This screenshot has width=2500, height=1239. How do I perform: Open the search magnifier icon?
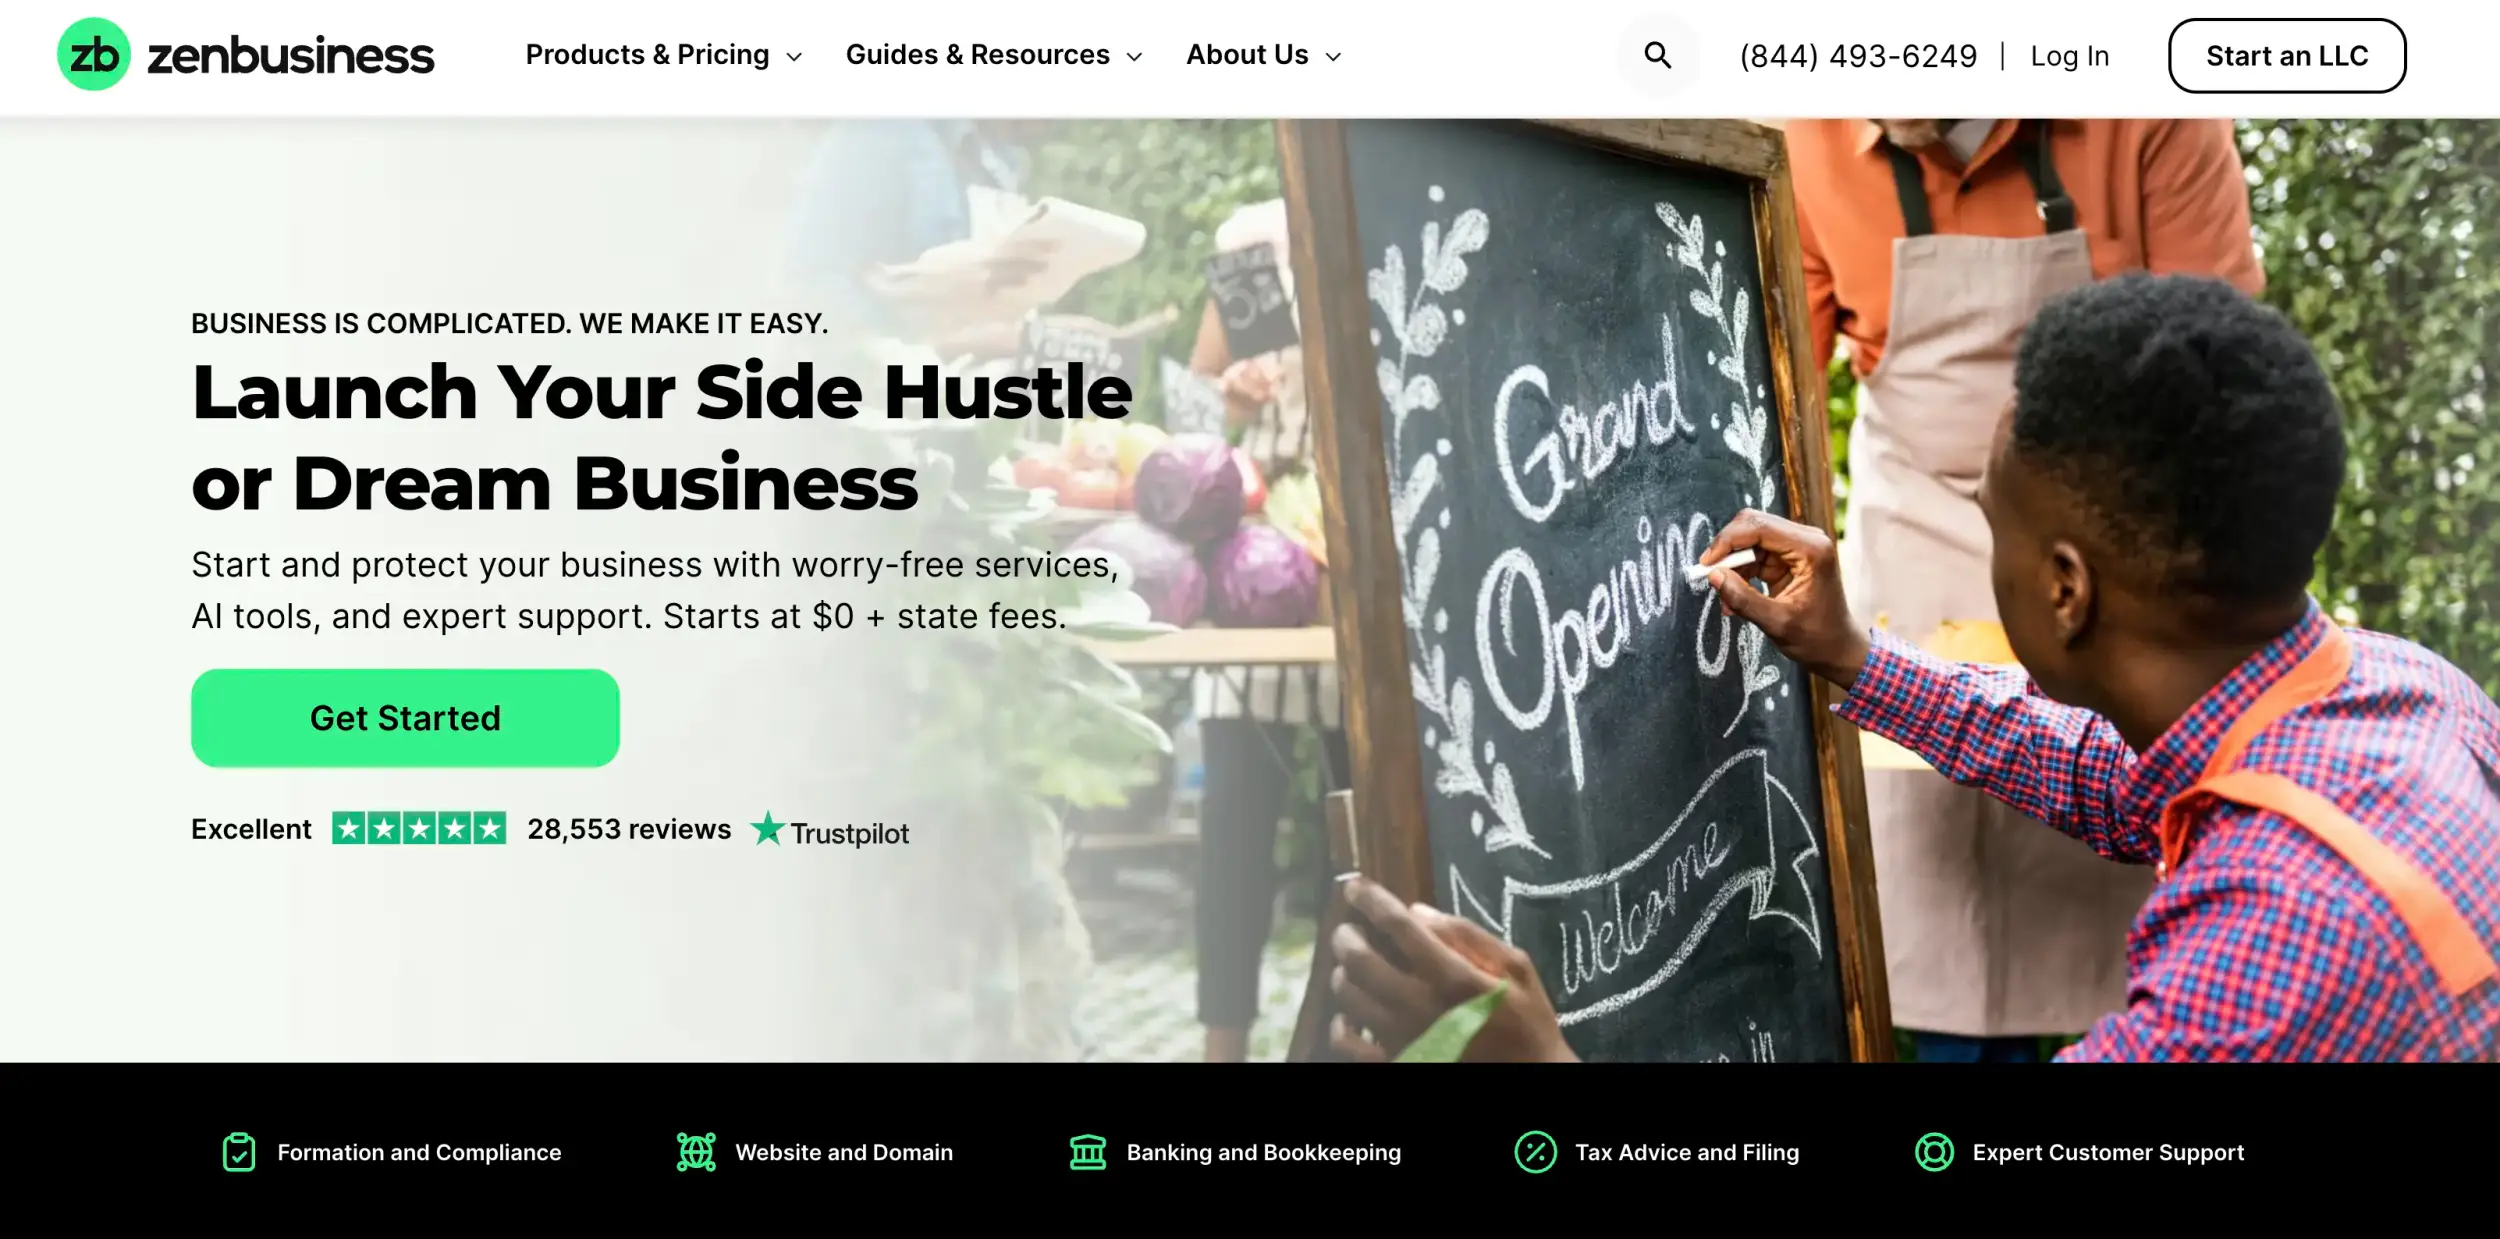[1658, 55]
